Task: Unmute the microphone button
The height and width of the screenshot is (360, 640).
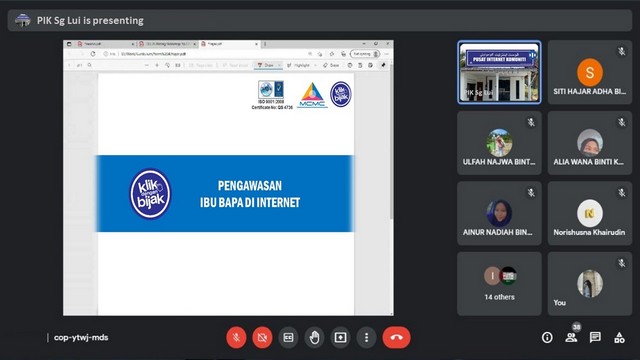Action: (236, 338)
